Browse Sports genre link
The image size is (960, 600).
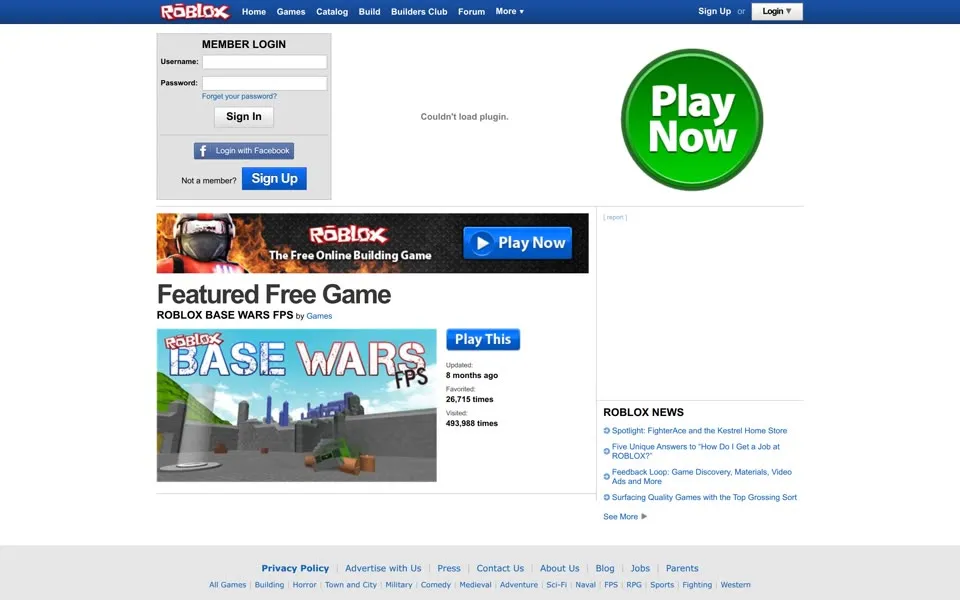(x=662, y=585)
